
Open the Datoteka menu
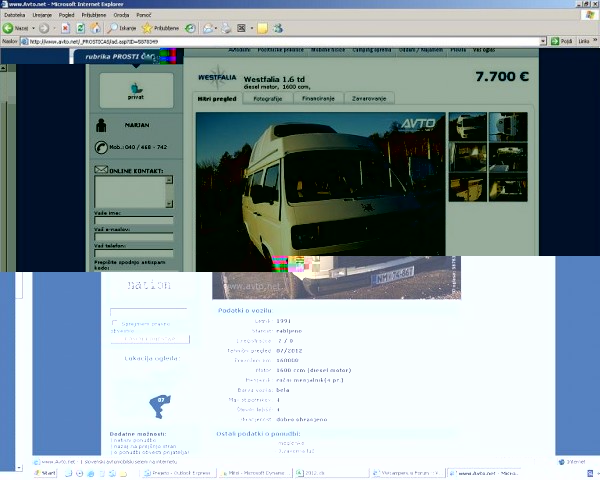[14, 16]
